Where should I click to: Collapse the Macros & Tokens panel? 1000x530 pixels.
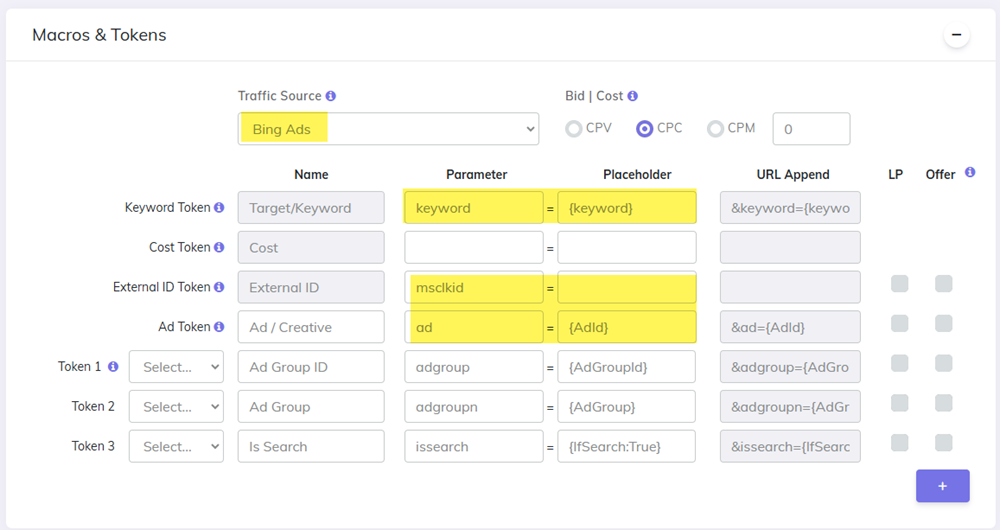tap(957, 34)
